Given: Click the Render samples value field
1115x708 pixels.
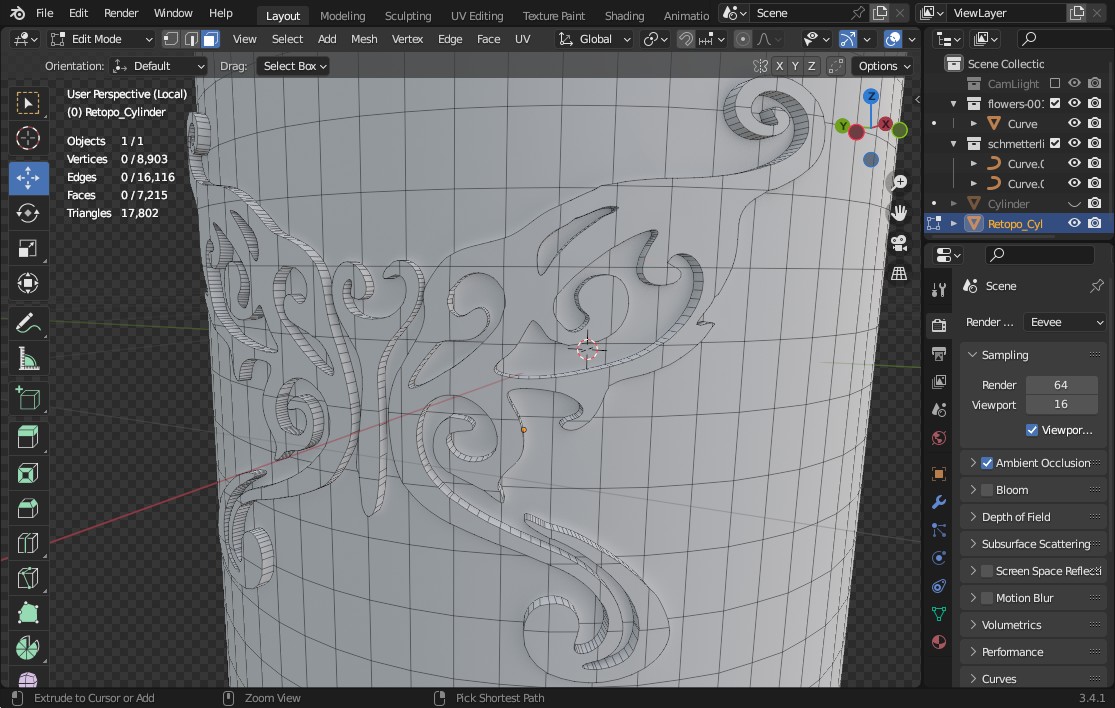Looking at the screenshot, I should [x=1060, y=385].
